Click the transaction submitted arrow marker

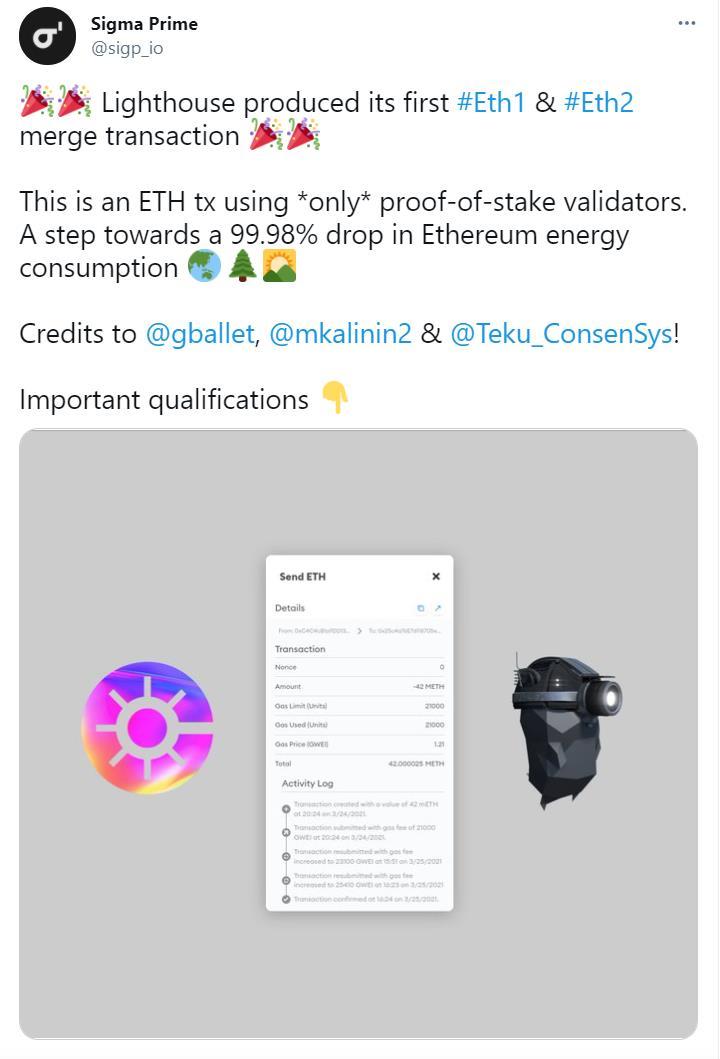coord(286,831)
